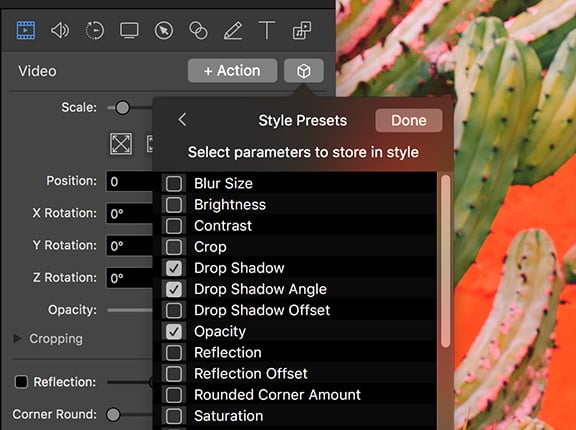Check the Brightness parameter
The image size is (576, 430).
click(x=174, y=205)
